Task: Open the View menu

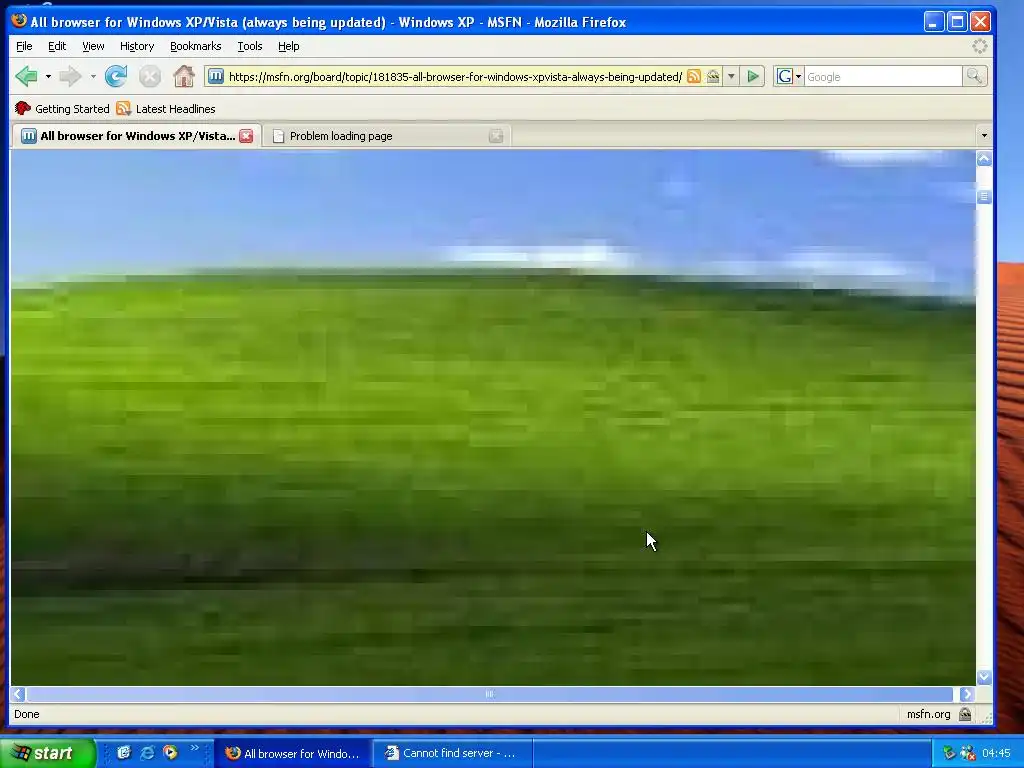Action: (93, 46)
